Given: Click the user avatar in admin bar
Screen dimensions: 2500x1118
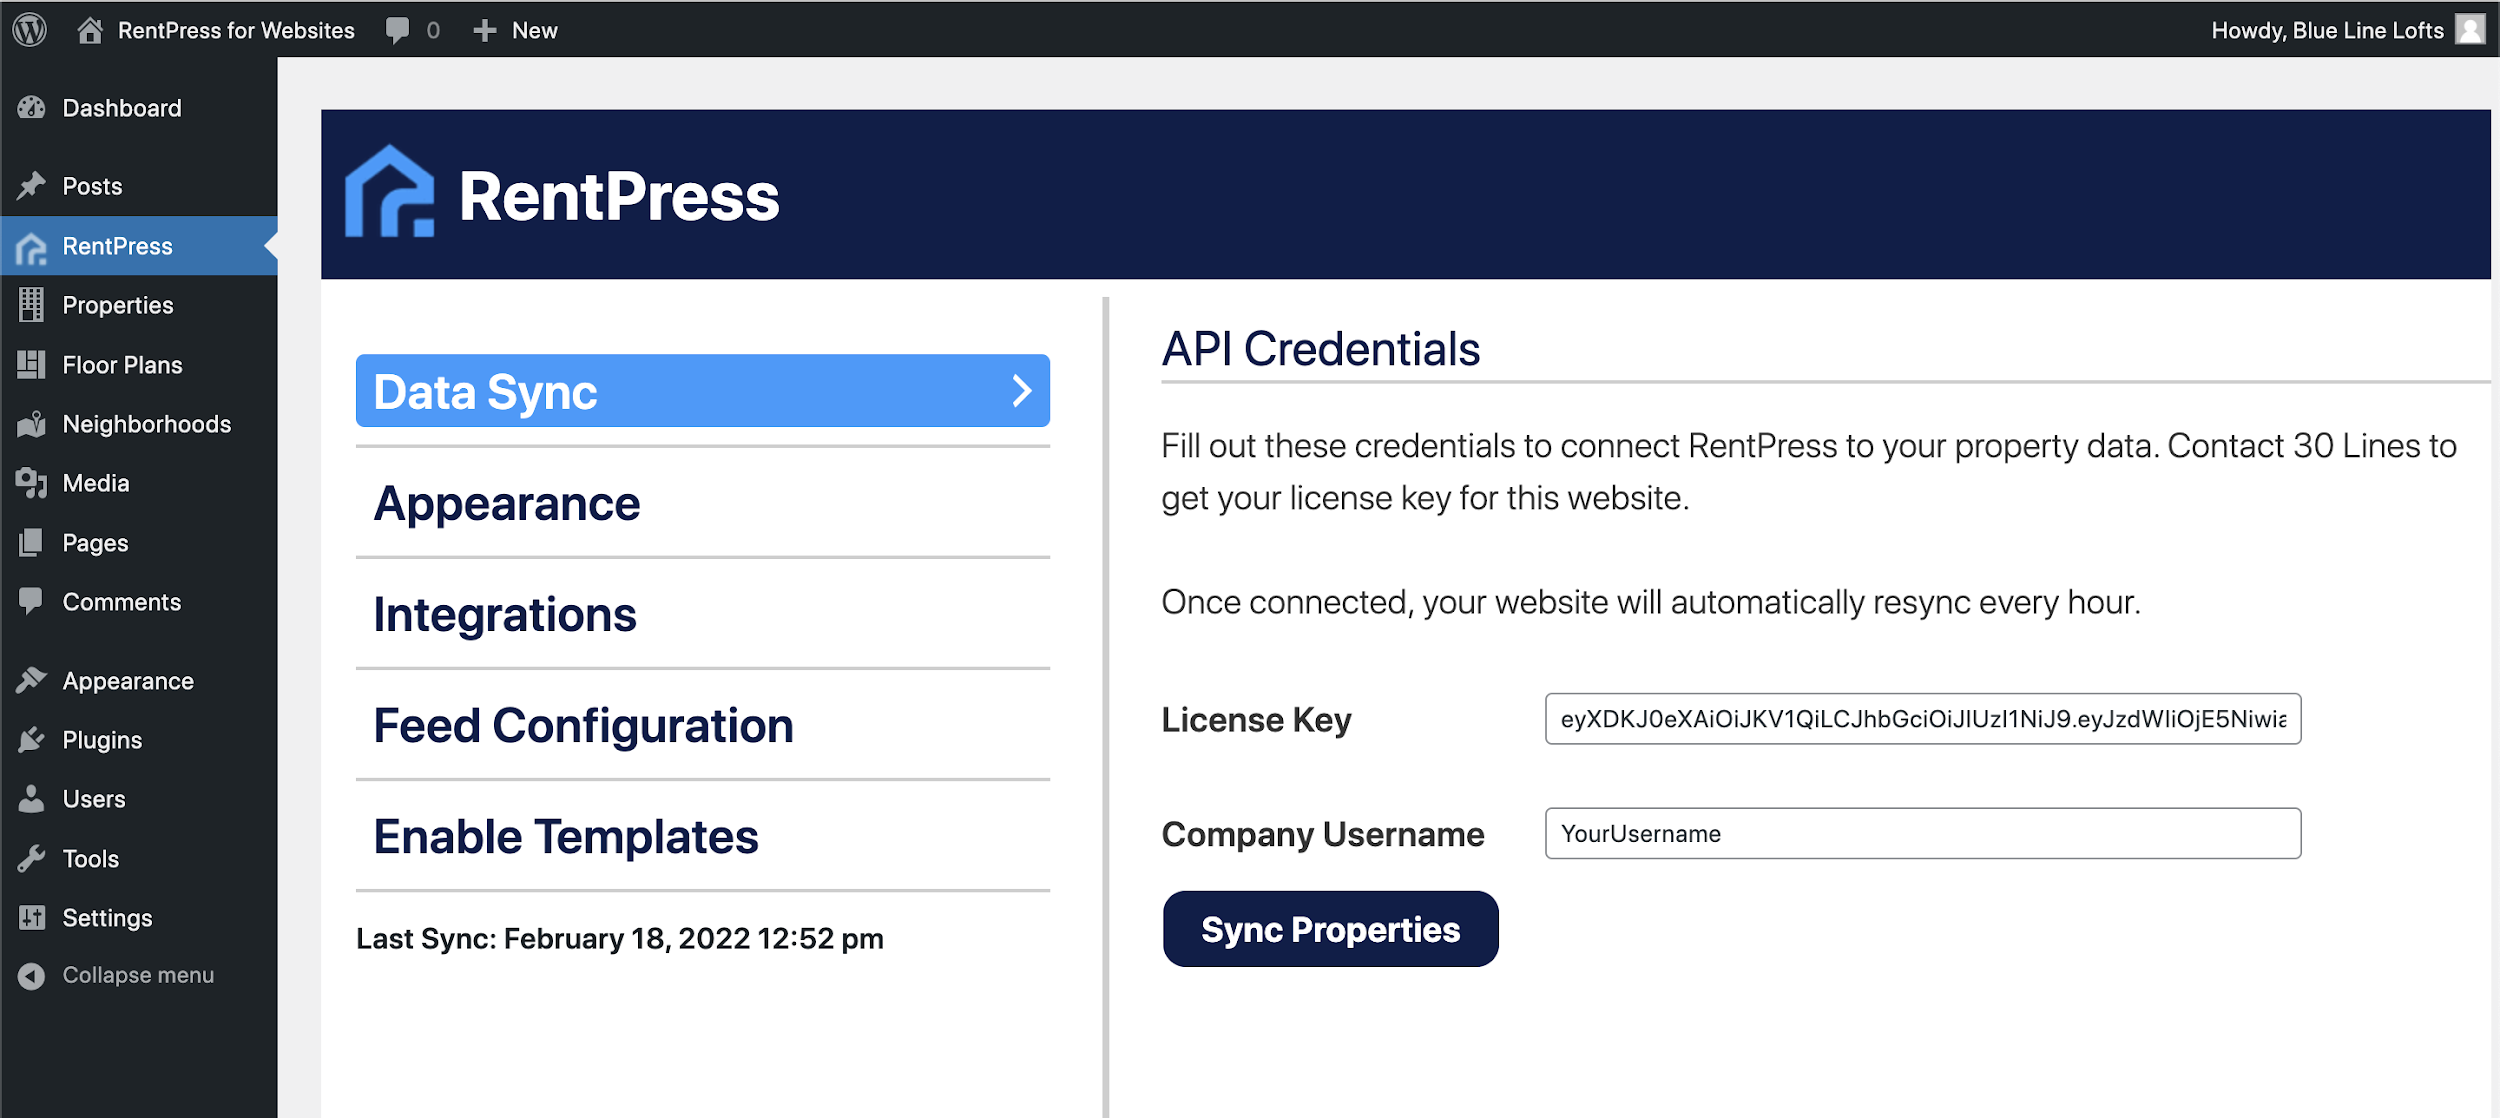Looking at the screenshot, I should pyautogui.click(x=2470, y=30).
